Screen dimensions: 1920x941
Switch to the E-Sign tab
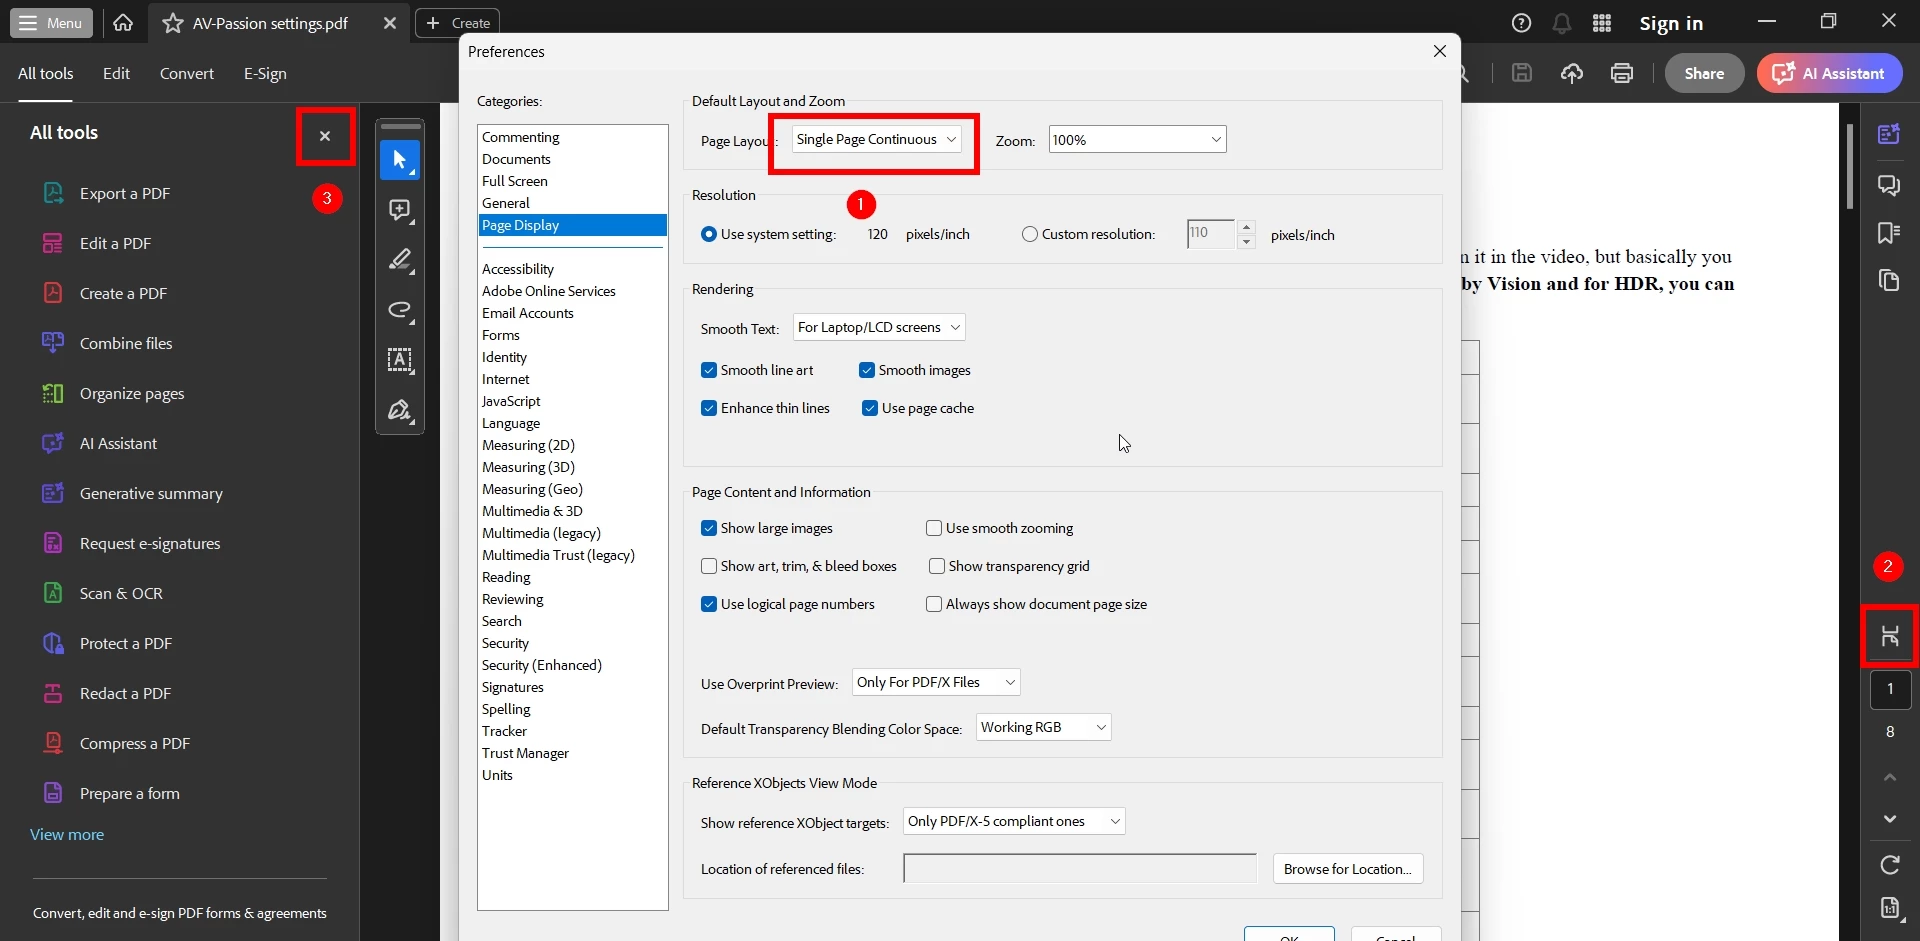pyautogui.click(x=265, y=73)
